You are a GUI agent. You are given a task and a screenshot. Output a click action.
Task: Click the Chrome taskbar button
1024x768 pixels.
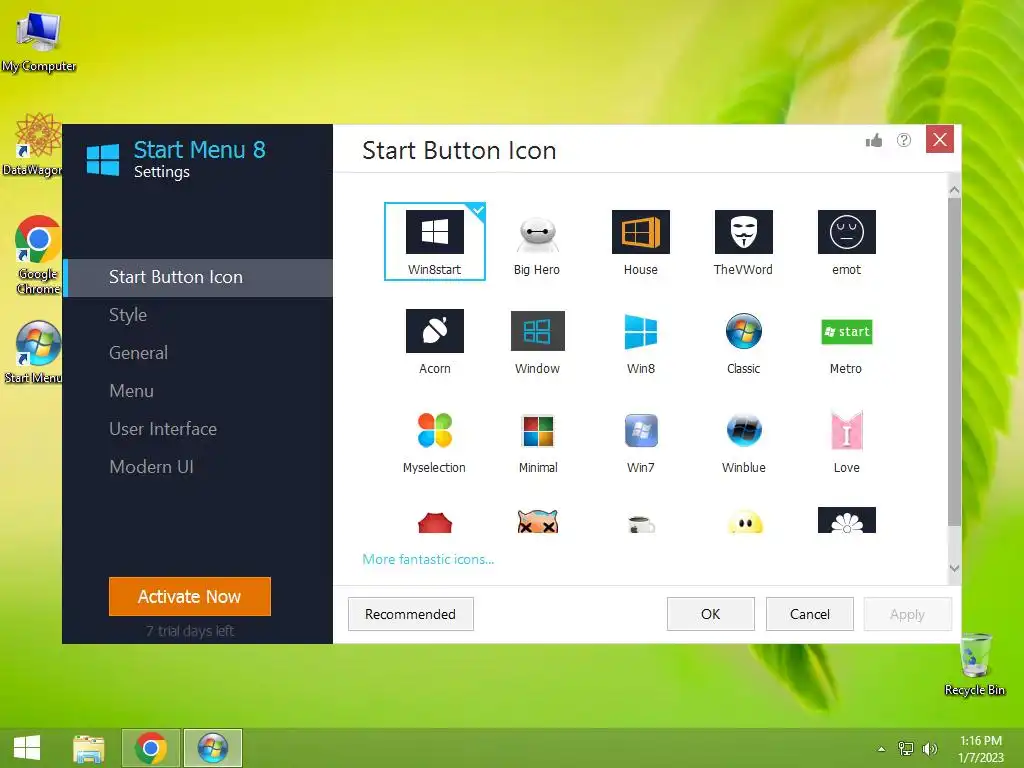(151, 748)
